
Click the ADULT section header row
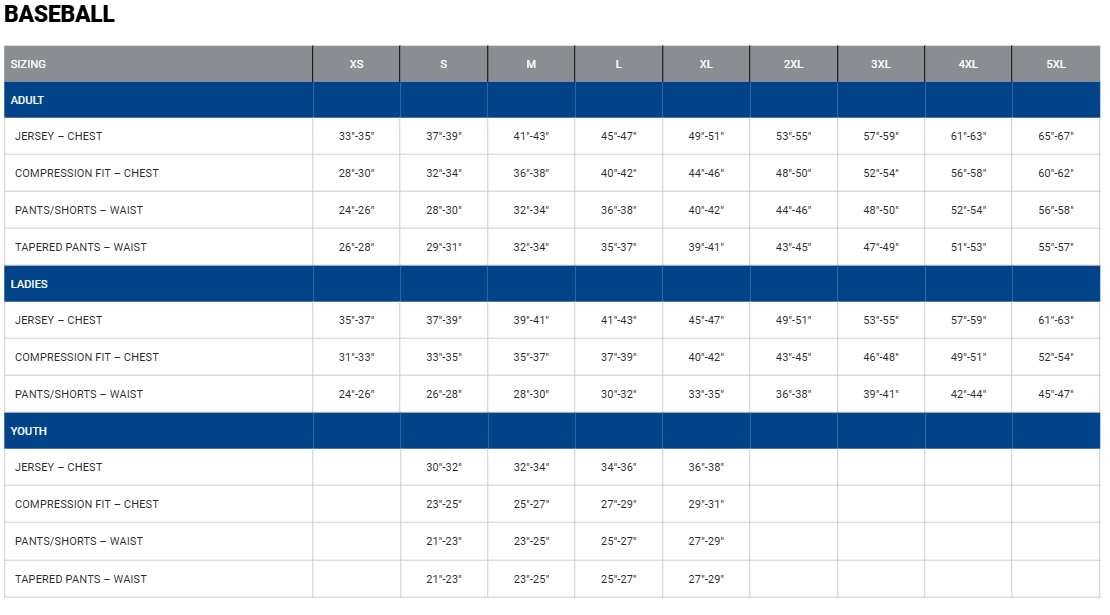click(x=28, y=100)
